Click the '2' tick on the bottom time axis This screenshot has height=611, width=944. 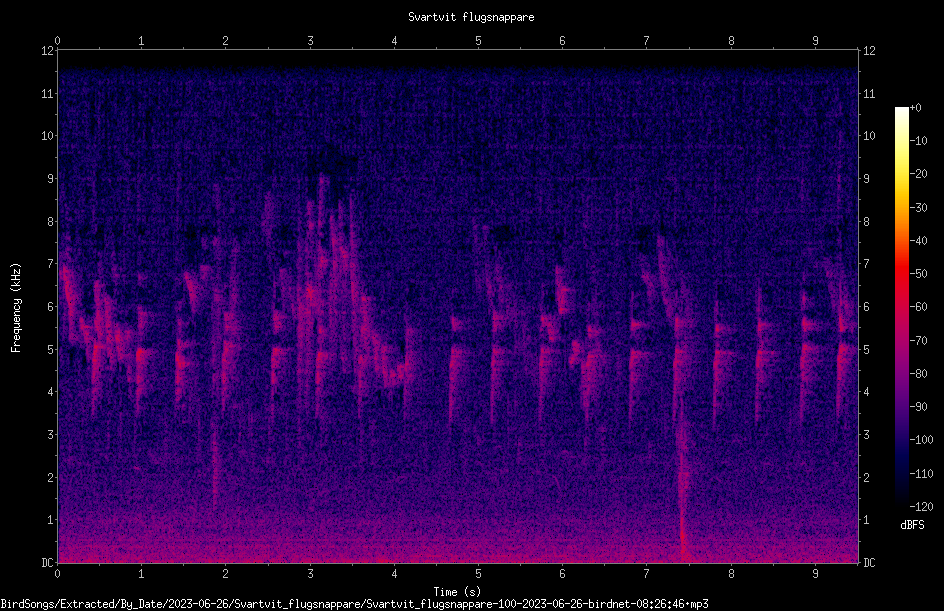[x=226, y=574]
